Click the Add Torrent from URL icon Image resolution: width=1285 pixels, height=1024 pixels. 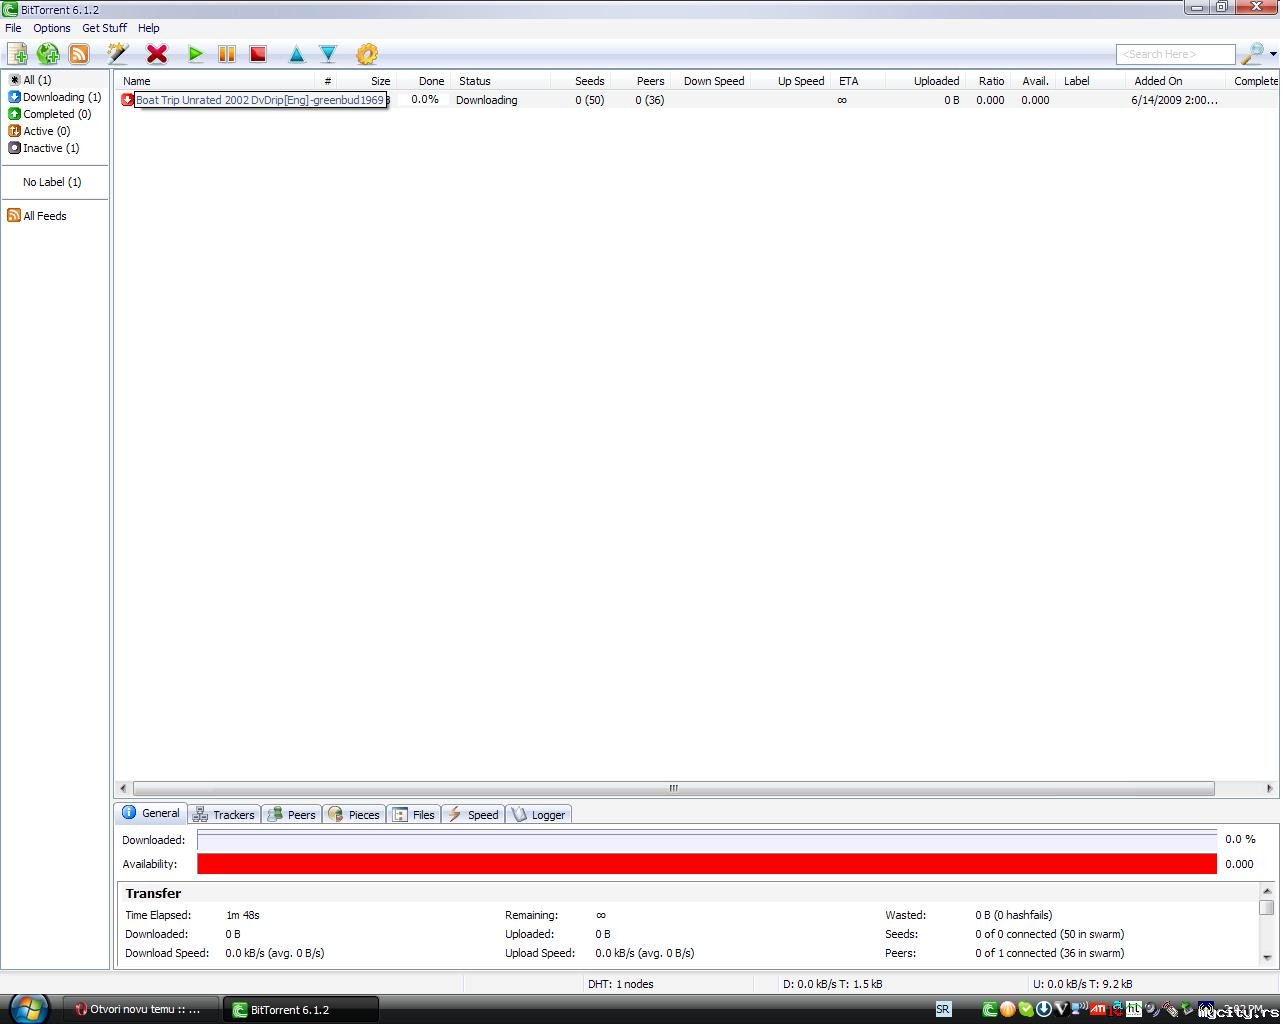pyautogui.click(x=47, y=54)
